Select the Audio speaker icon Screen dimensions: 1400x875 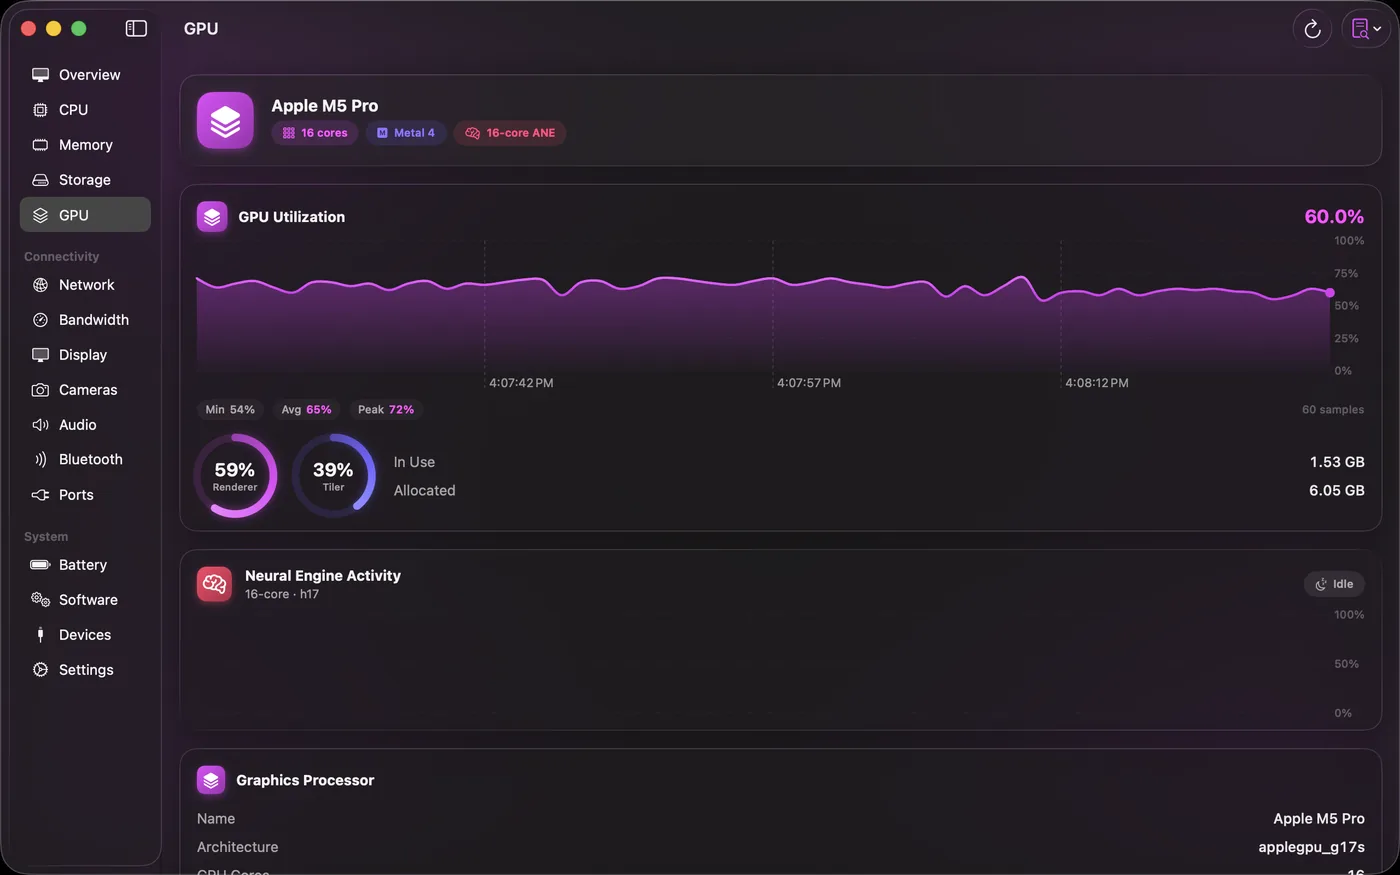[40, 425]
